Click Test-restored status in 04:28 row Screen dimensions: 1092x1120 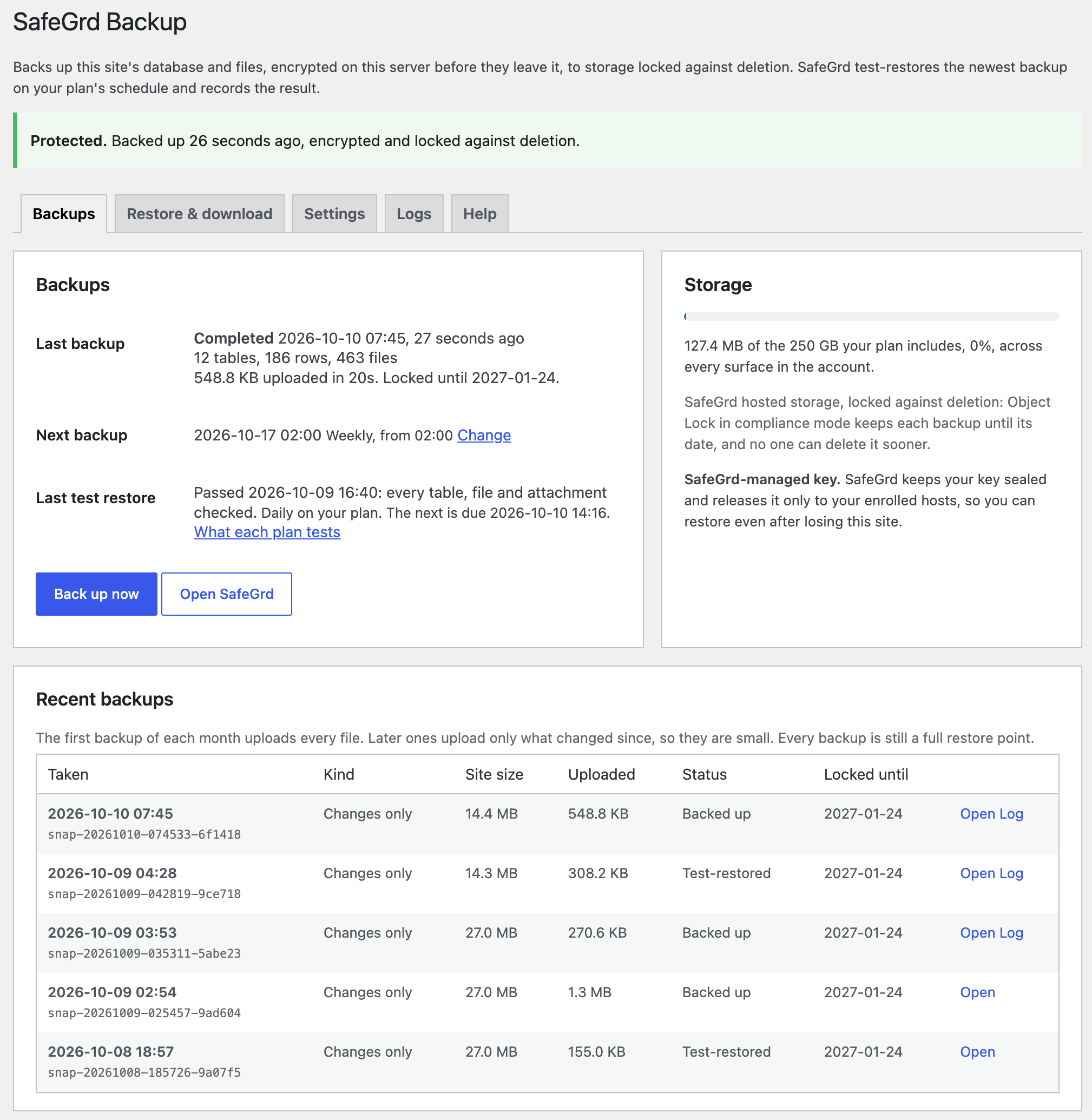tap(726, 873)
